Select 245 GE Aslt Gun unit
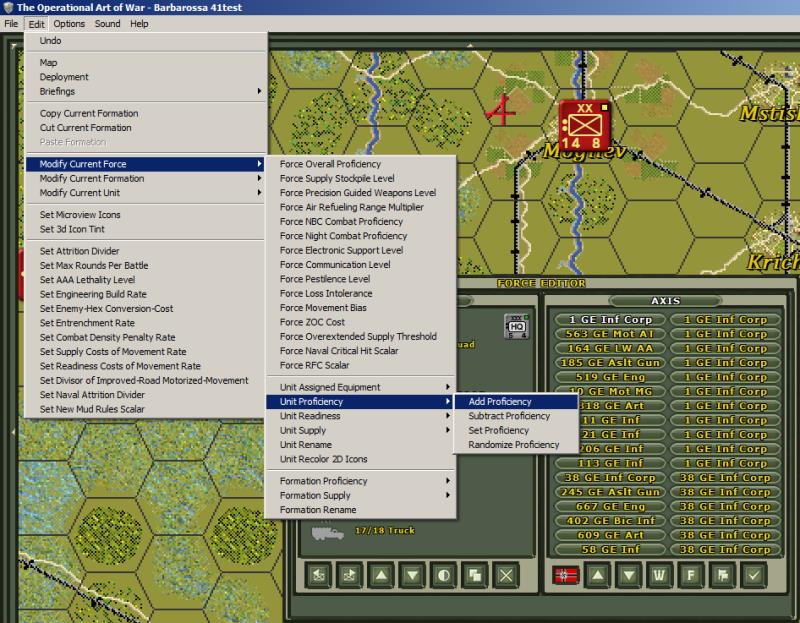This screenshot has height=623, width=800. pyautogui.click(x=610, y=492)
